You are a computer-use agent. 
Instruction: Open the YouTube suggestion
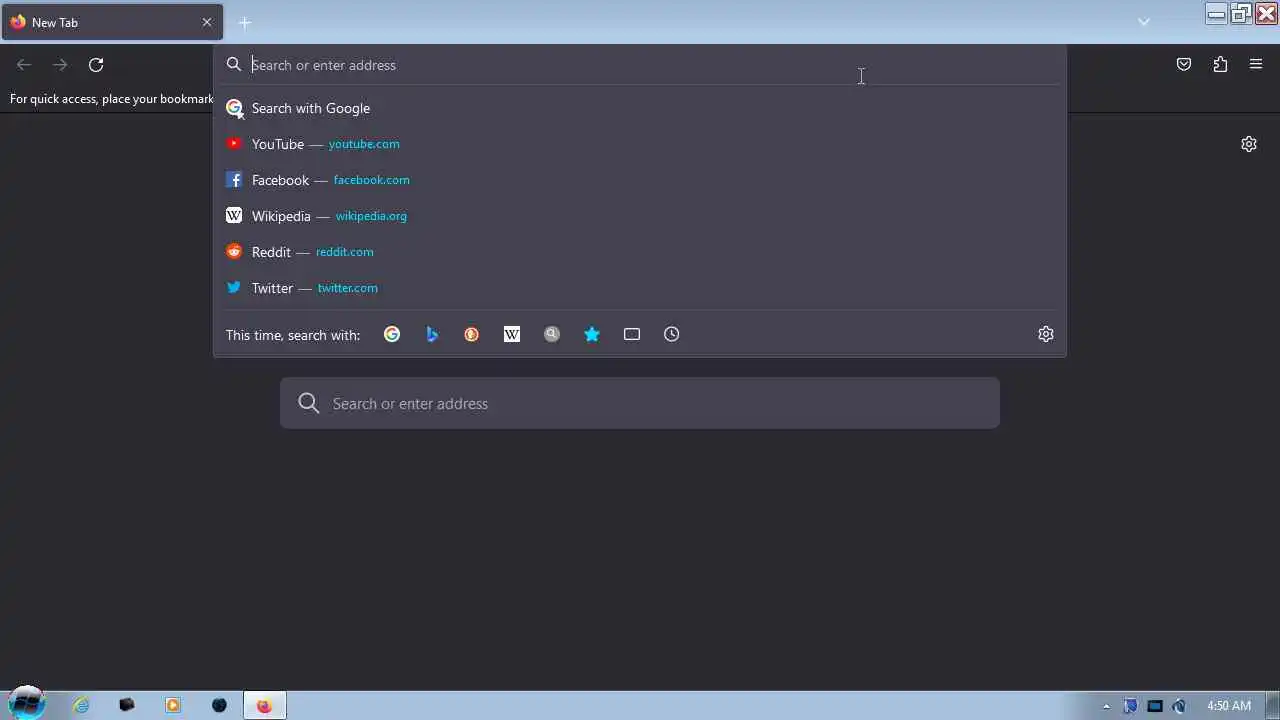click(x=640, y=144)
